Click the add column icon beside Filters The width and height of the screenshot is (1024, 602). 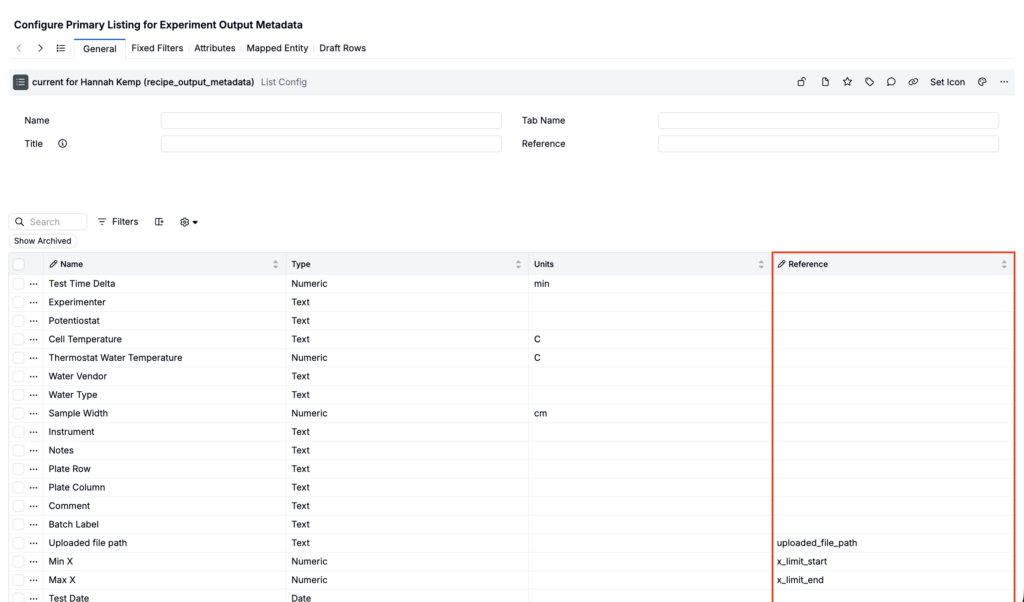pos(159,222)
